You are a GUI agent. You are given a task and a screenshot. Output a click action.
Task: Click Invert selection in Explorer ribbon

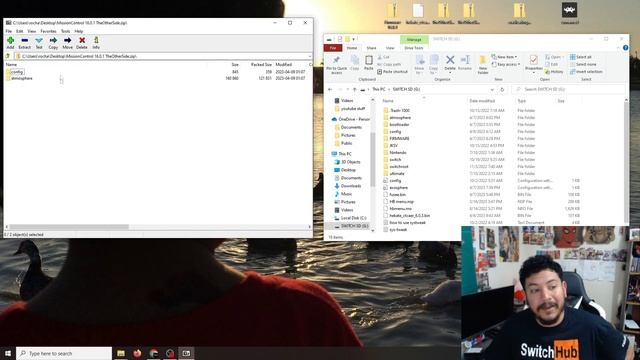point(586,71)
